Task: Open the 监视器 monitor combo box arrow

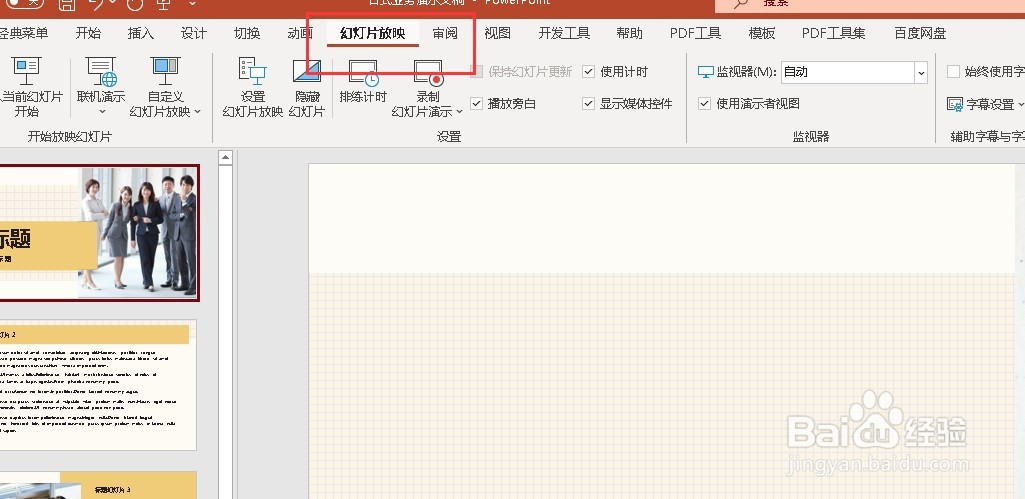Action: click(x=921, y=73)
